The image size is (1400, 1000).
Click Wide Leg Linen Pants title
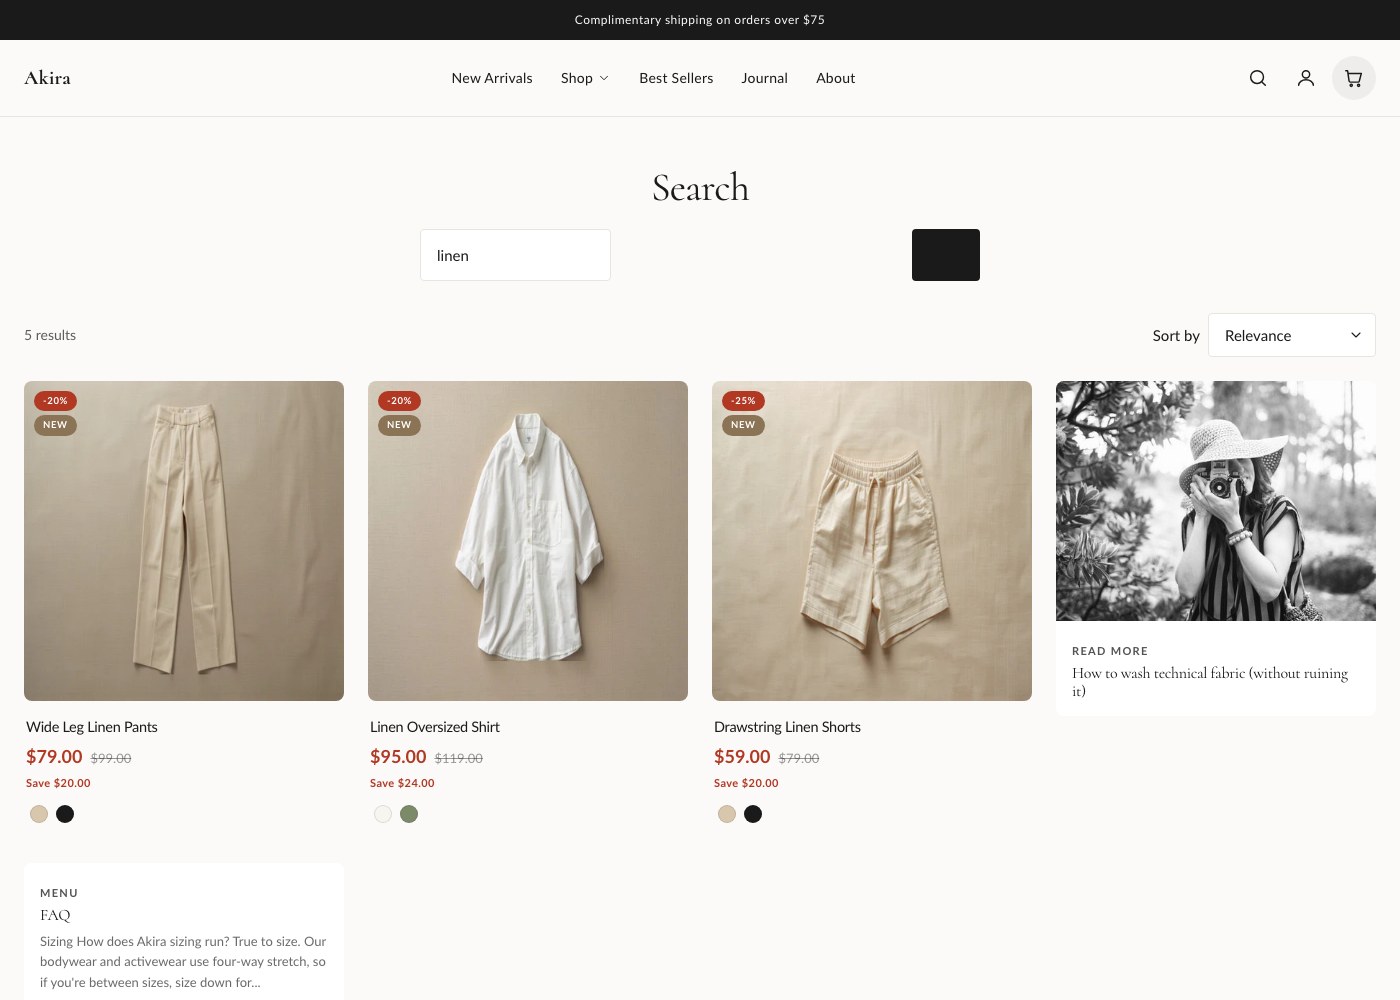[x=92, y=727]
